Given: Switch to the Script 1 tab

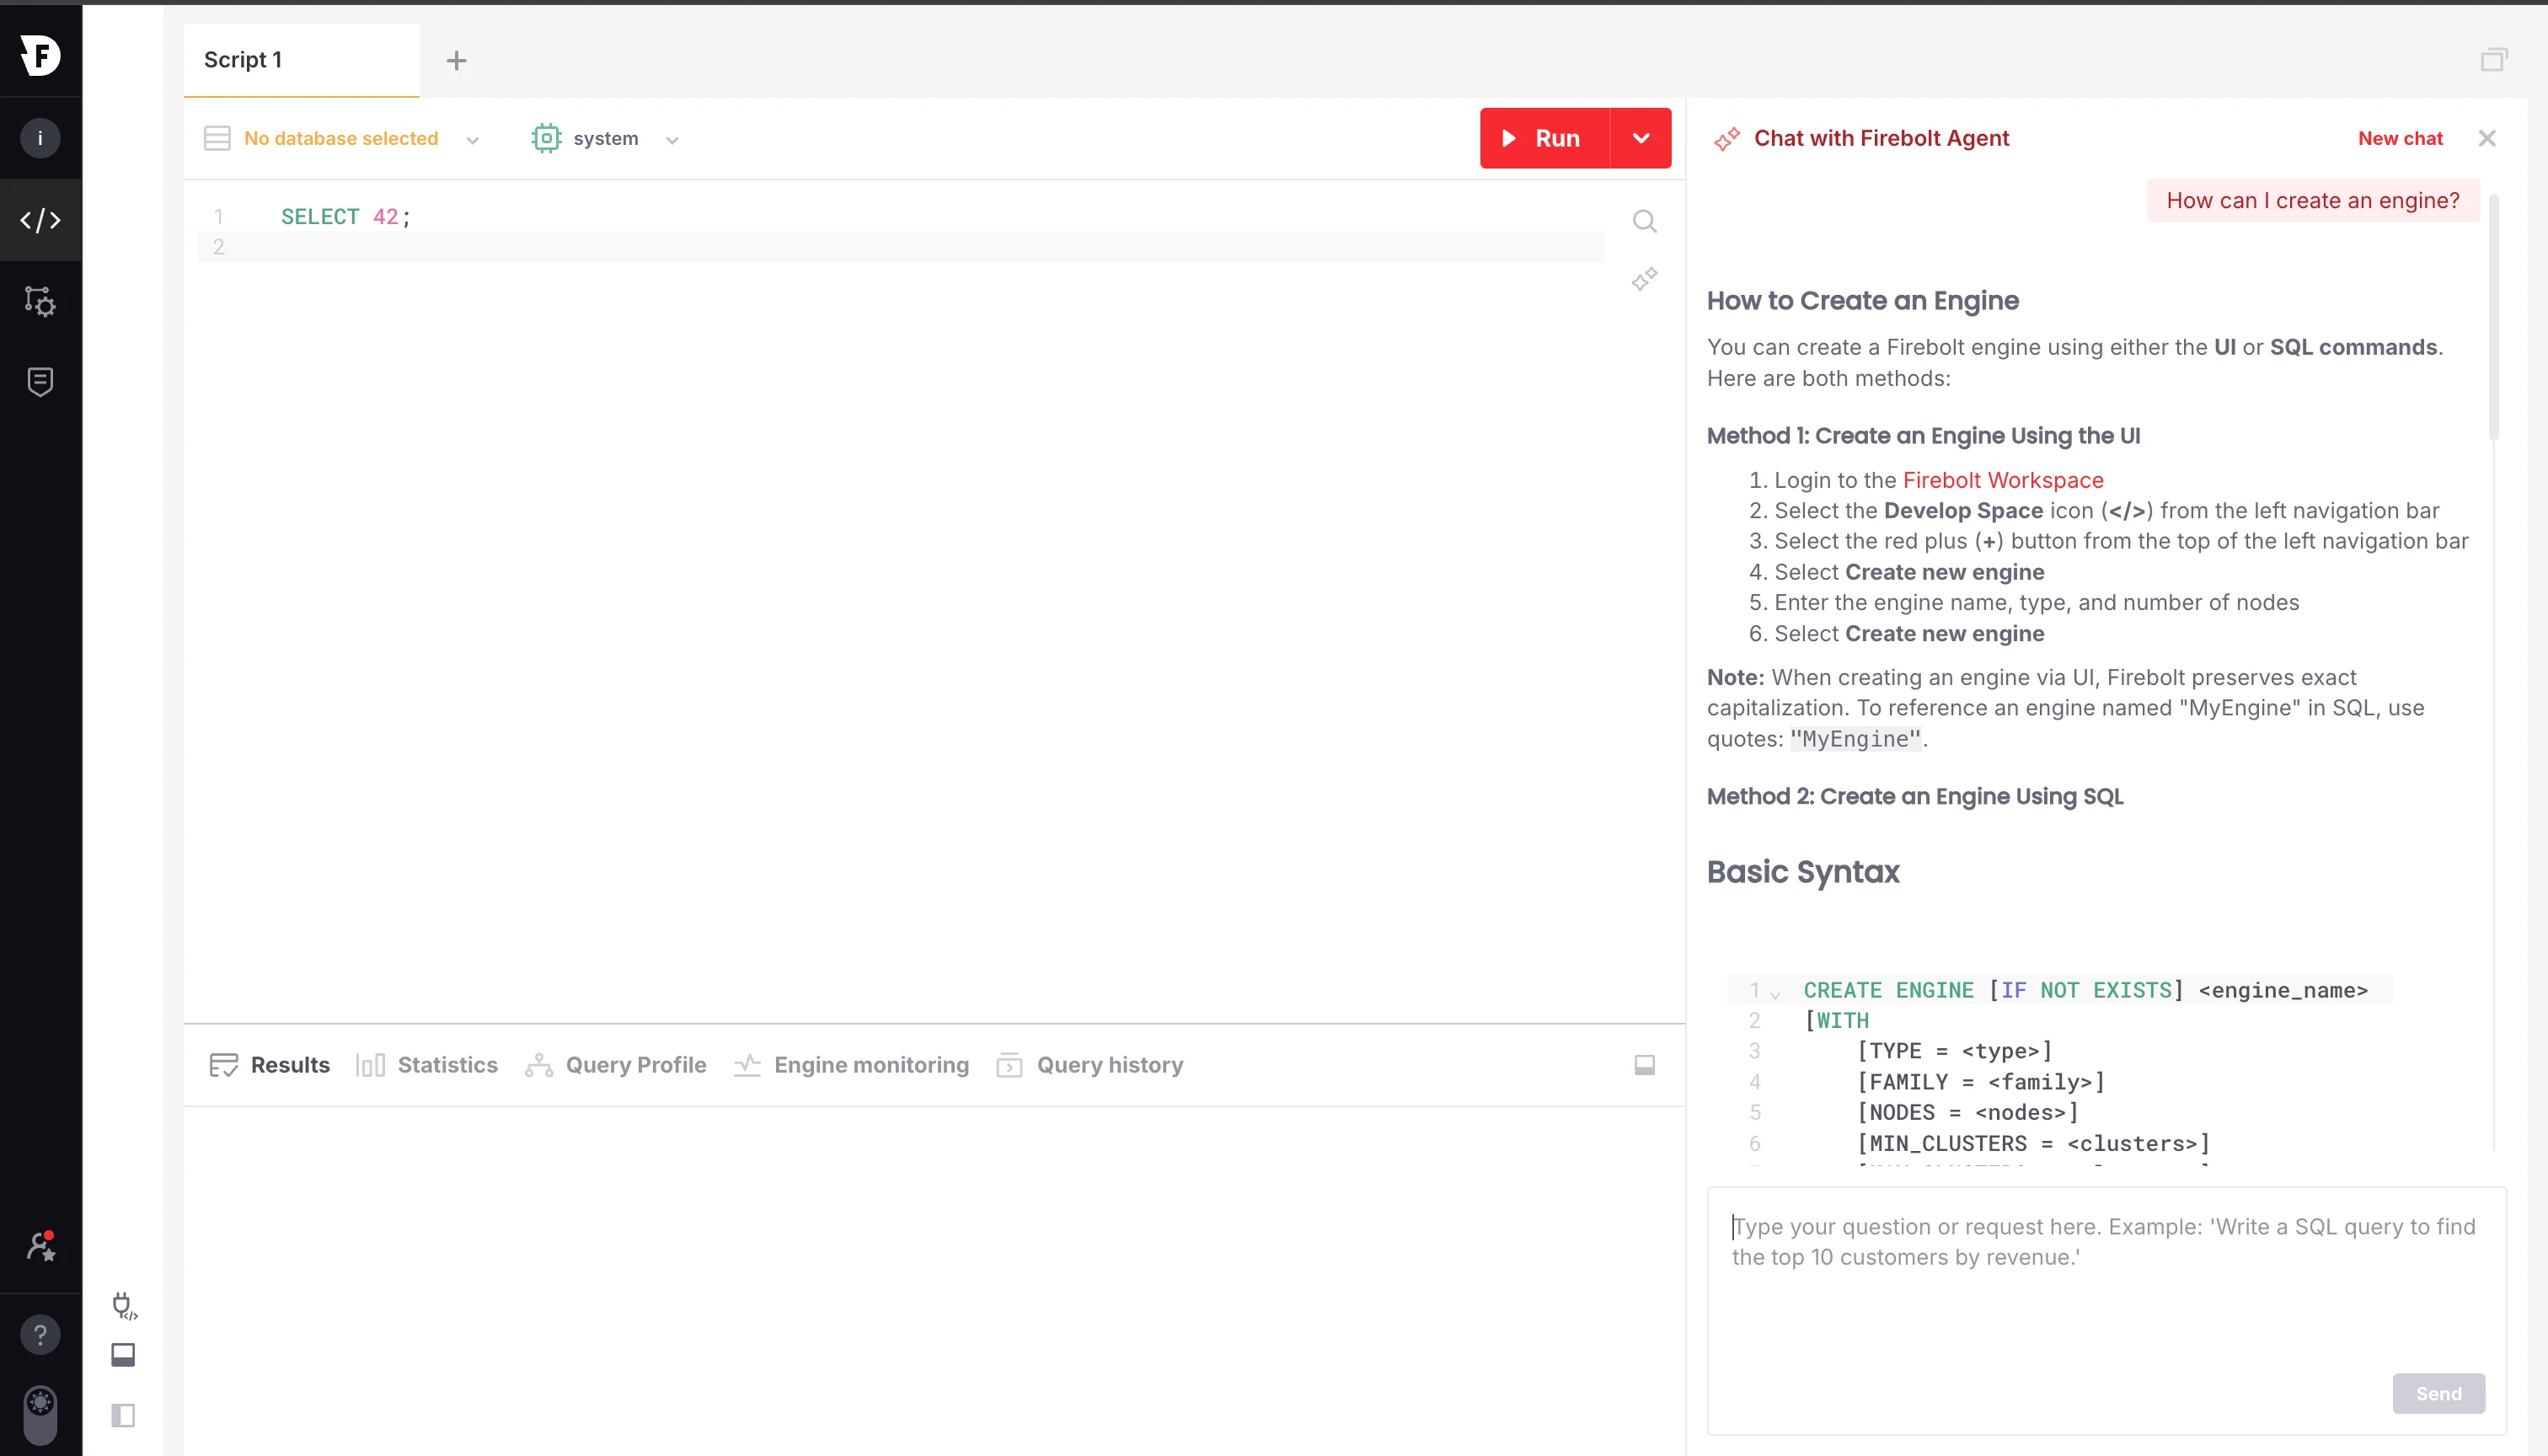Looking at the screenshot, I should pos(301,60).
